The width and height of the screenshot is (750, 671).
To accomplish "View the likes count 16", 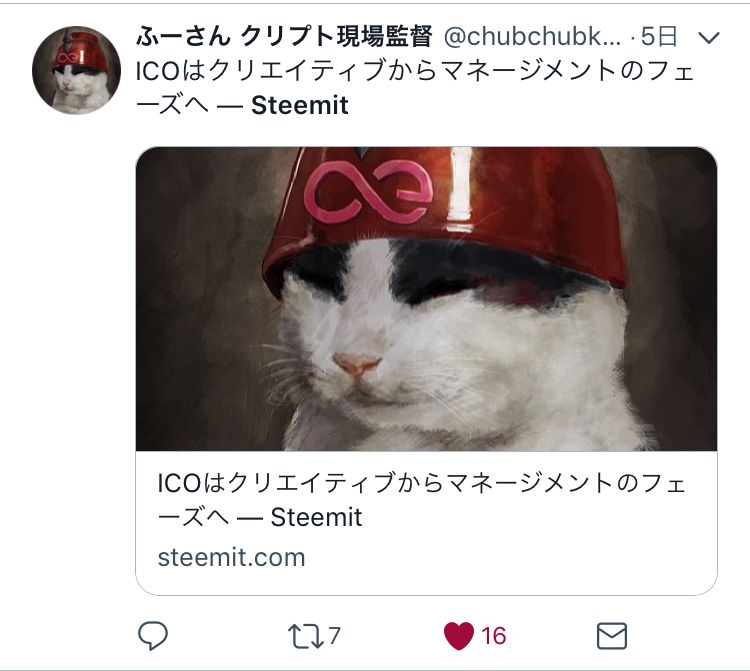I will [494, 636].
